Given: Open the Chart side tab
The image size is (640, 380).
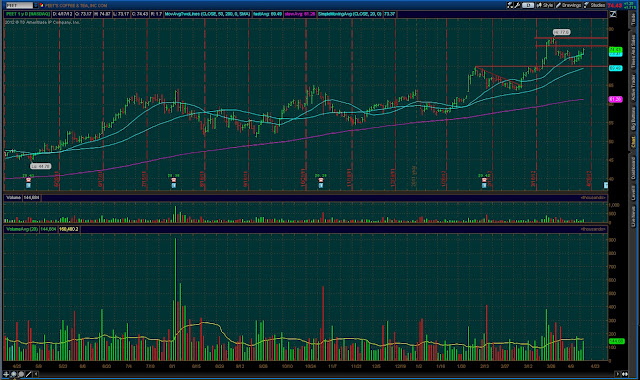Looking at the screenshot, I should [633, 142].
